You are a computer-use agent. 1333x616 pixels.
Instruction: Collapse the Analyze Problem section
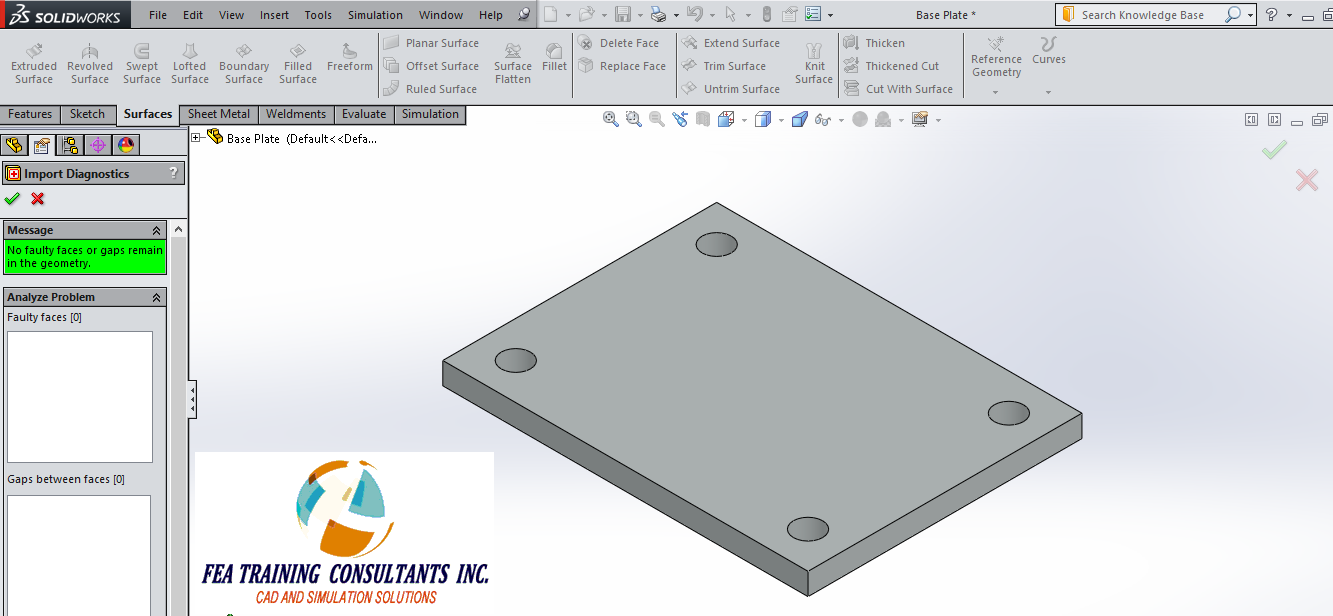[156, 296]
